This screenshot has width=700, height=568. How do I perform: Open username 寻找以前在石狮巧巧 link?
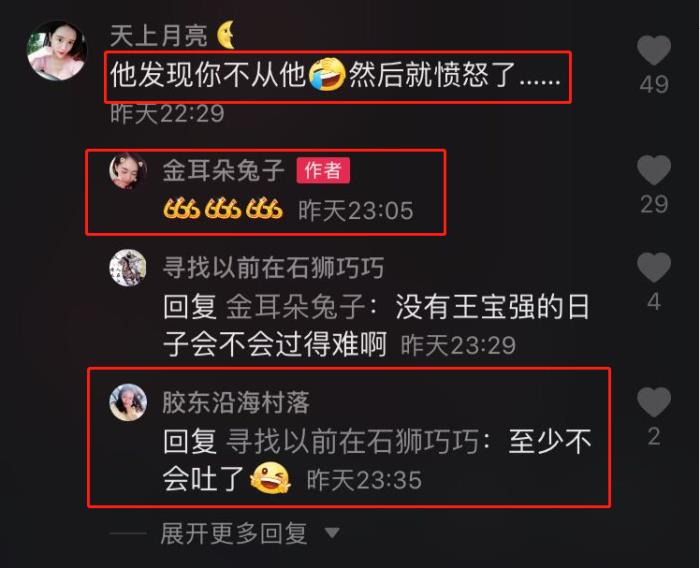273,267
